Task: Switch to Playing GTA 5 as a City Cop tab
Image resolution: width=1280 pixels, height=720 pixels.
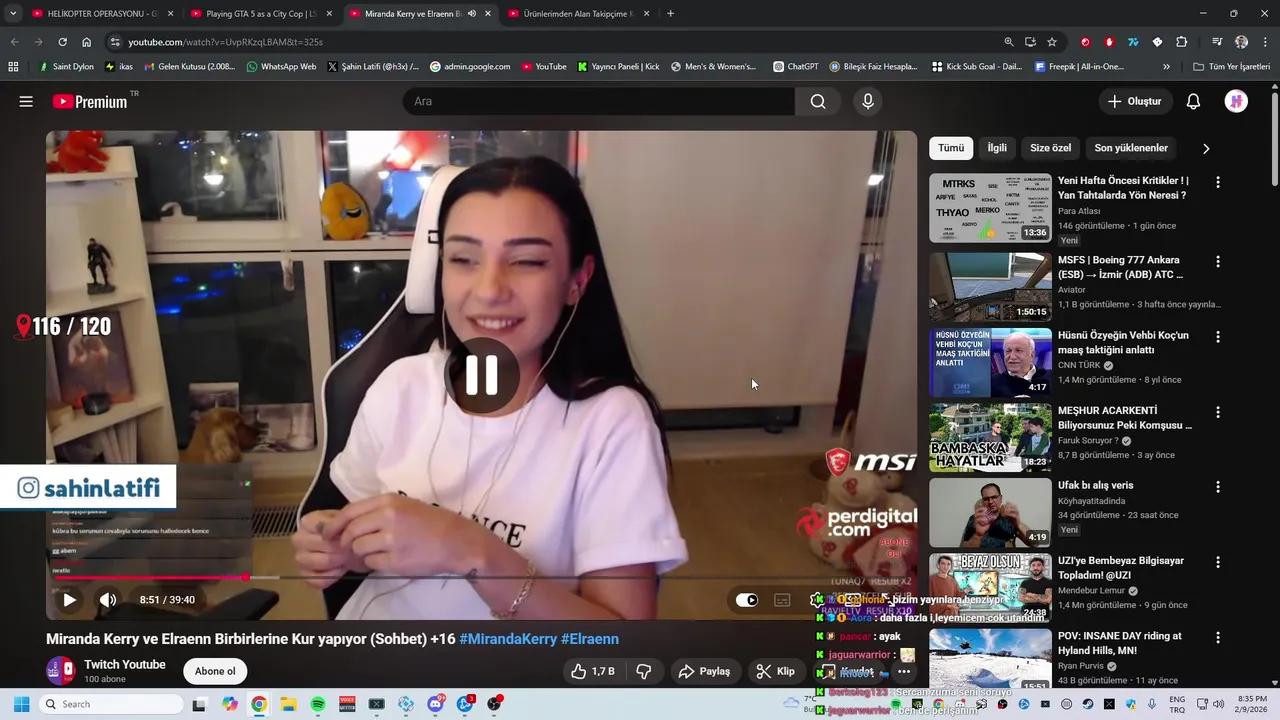Action: coord(260,14)
